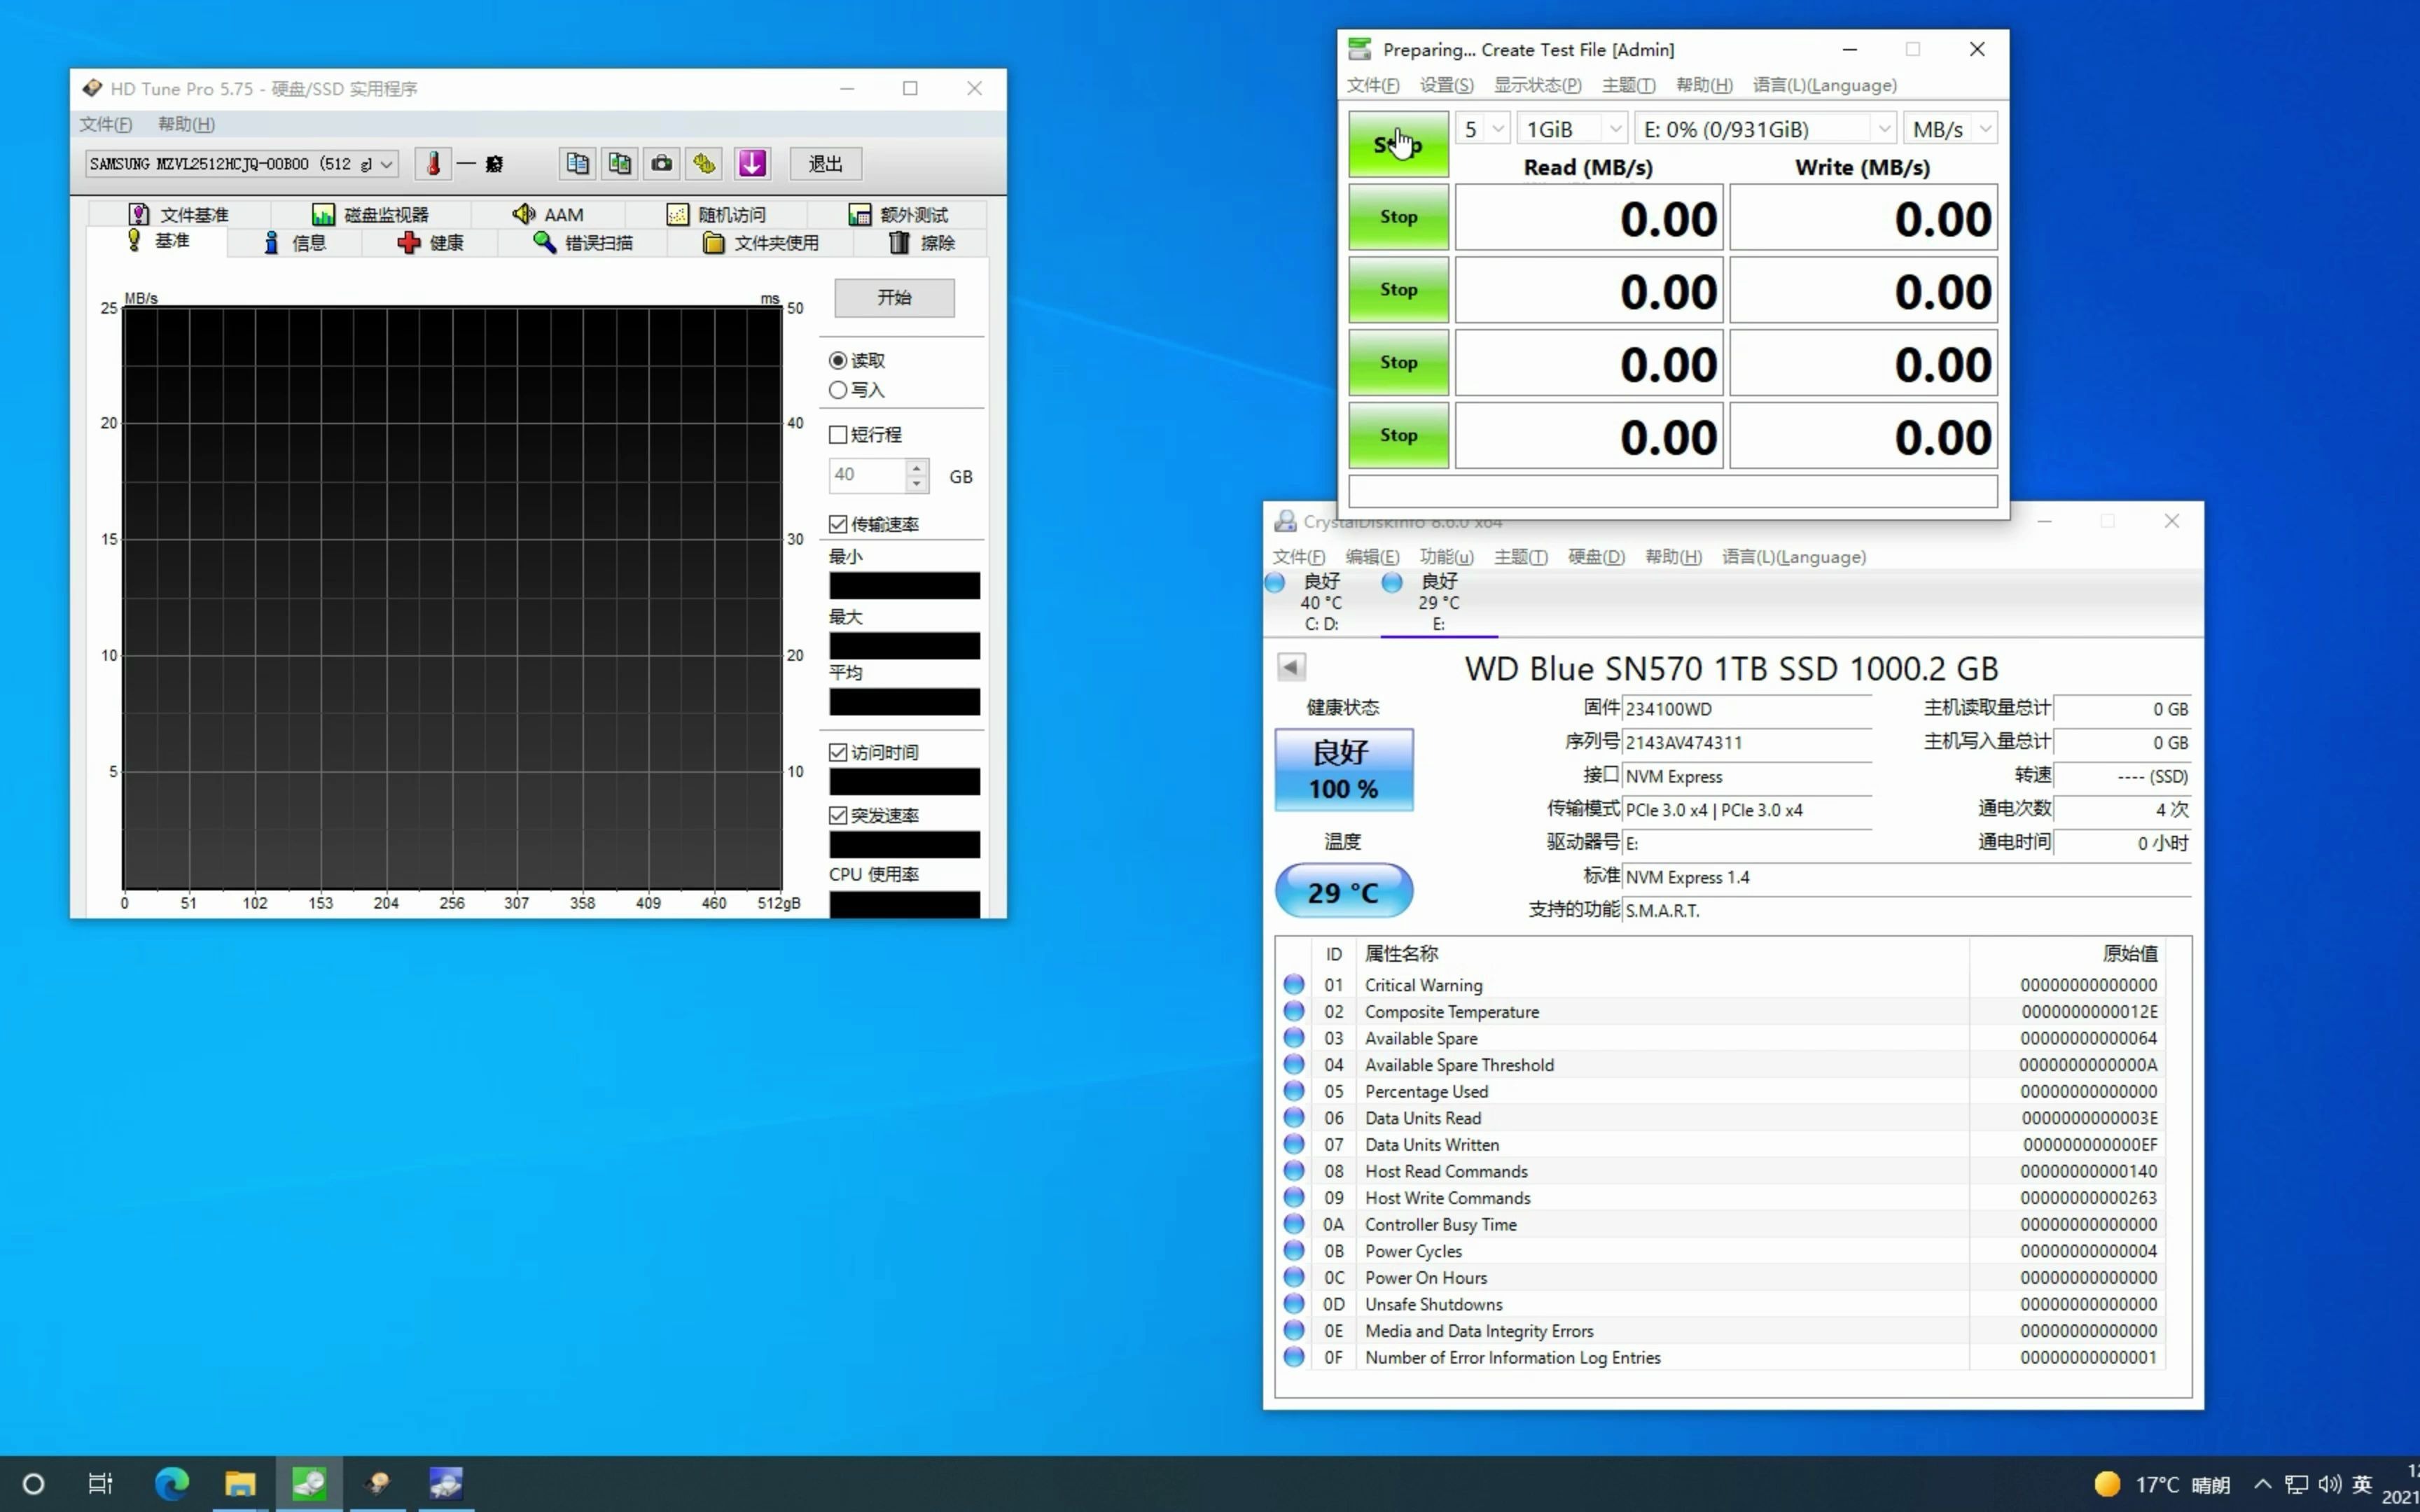Click the back arrow in CrystalDiskInfo

point(1291,667)
